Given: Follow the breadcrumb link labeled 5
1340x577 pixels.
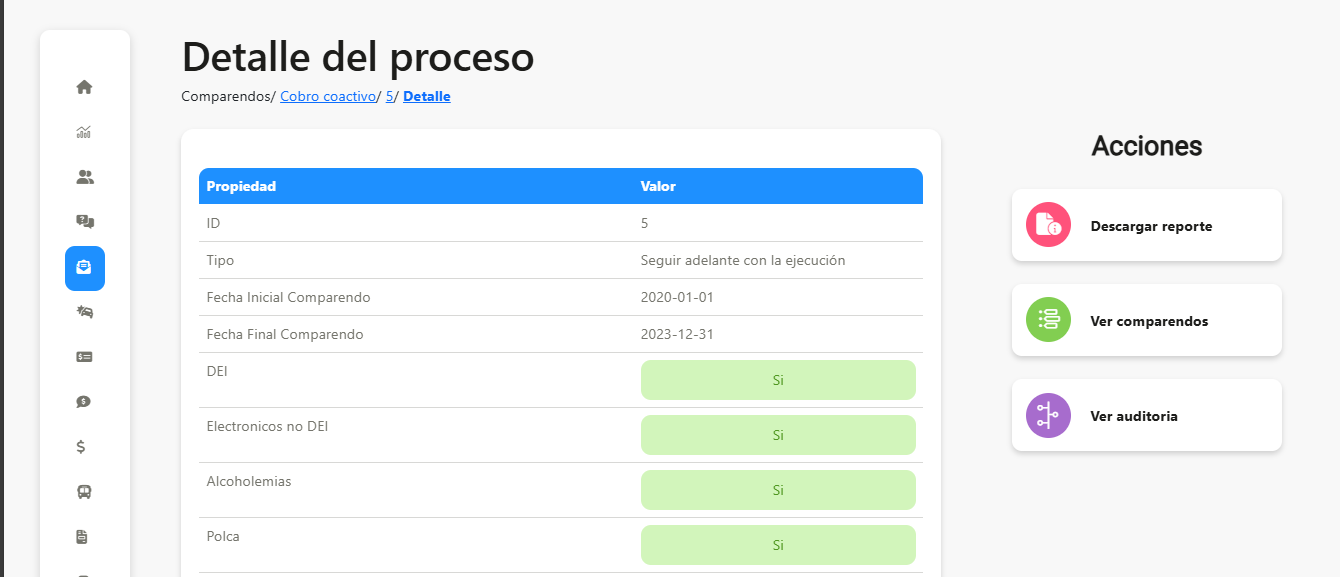Looking at the screenshot, I should 389,97.
